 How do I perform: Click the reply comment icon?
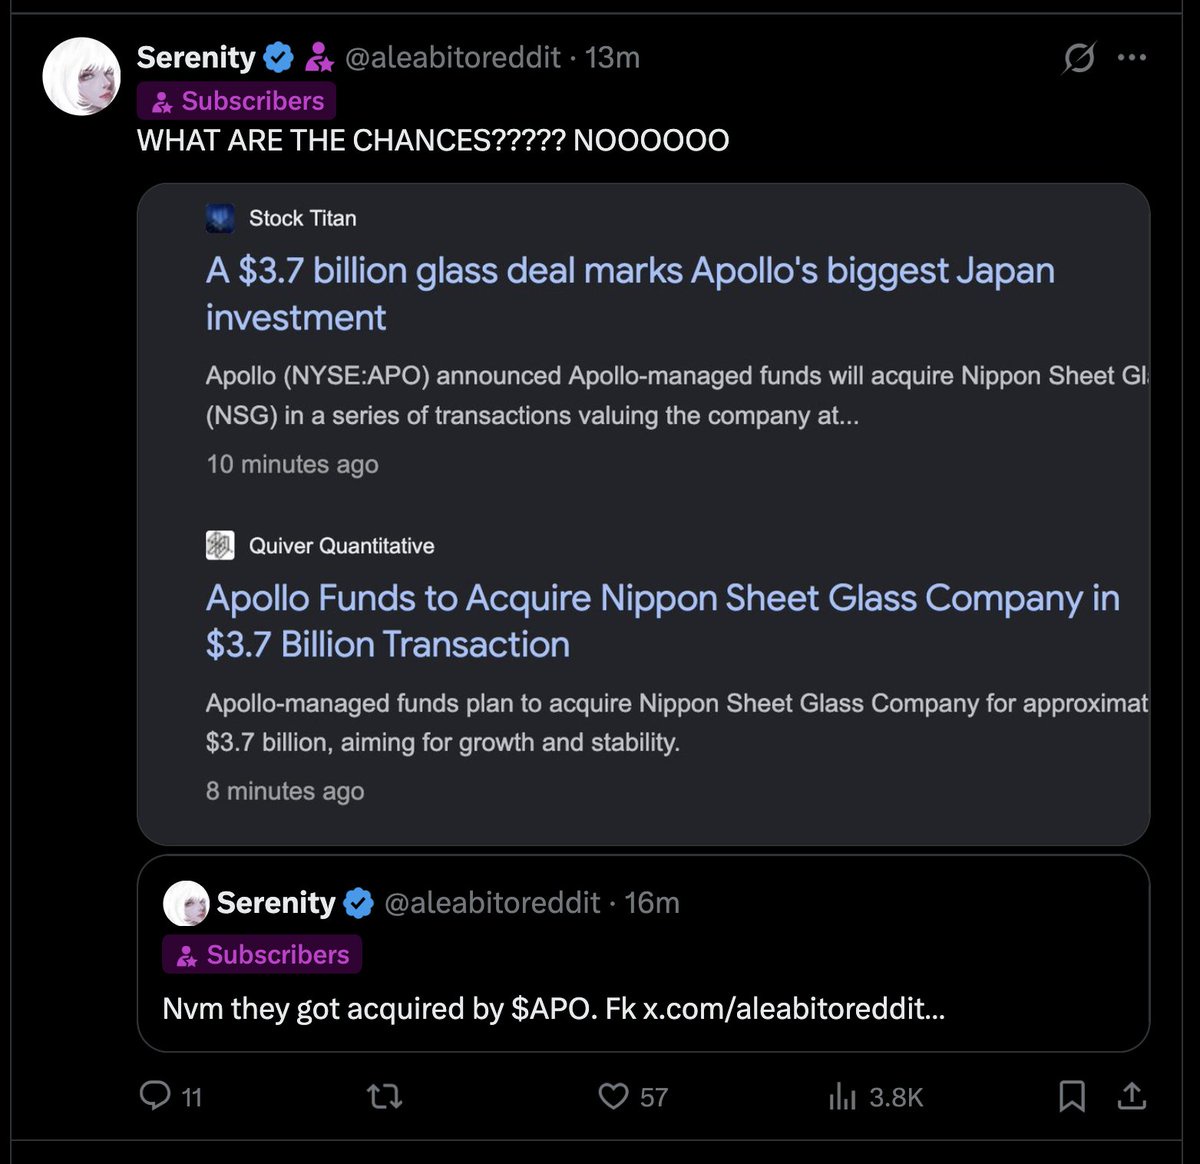pos(155,1096)
